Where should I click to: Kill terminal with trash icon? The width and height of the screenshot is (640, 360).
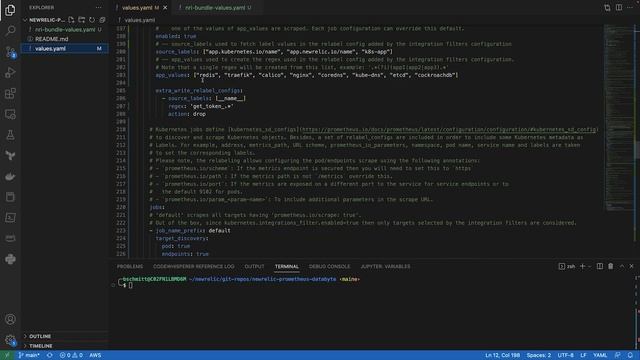click(x=611, y=266)
